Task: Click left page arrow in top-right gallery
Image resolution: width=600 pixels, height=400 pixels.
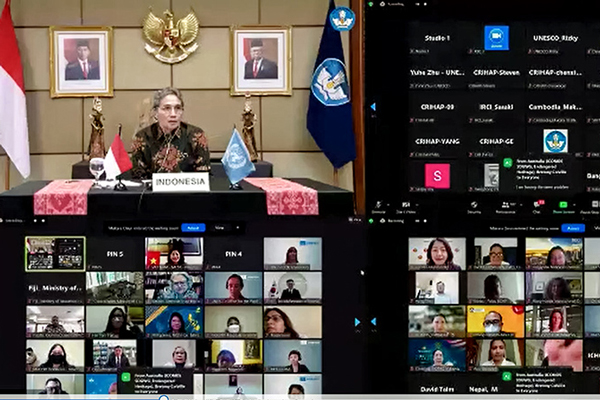Action: pos(373,106)
